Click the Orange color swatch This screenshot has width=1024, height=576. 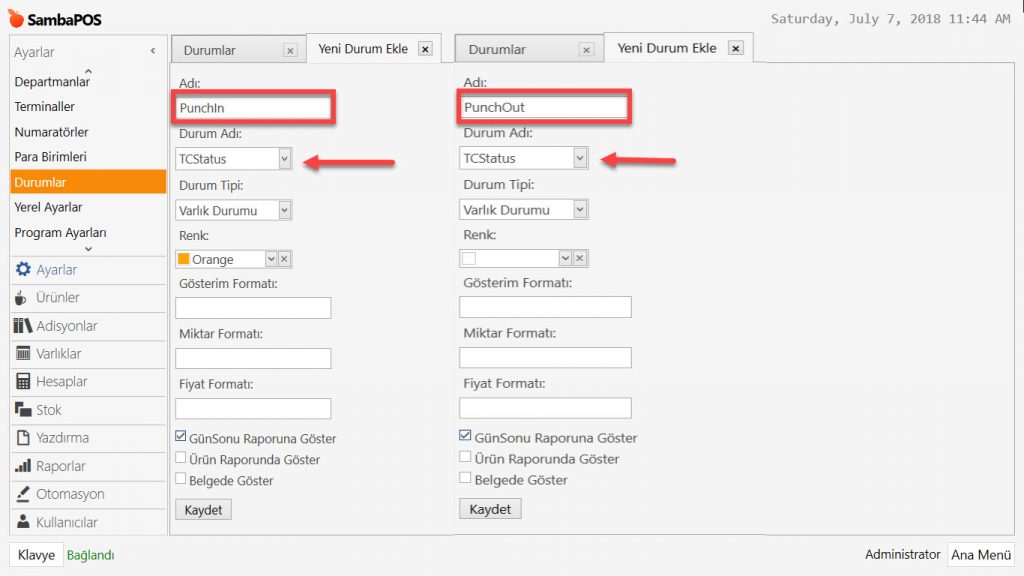(183, 259)
